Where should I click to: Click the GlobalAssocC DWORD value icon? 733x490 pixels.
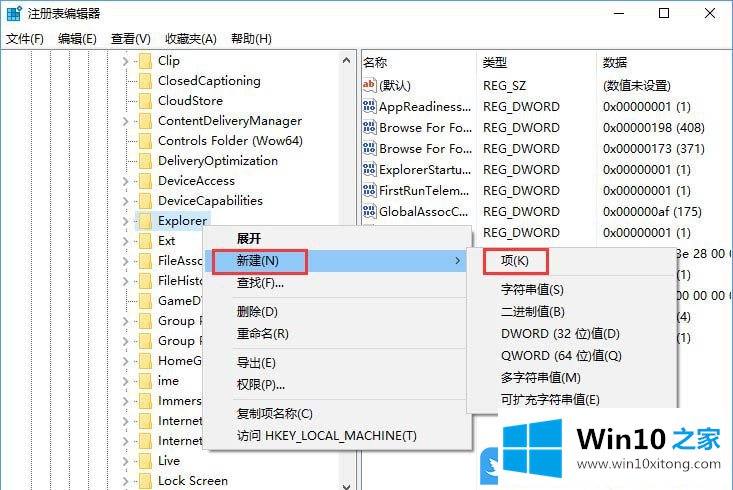click(369, 212)
